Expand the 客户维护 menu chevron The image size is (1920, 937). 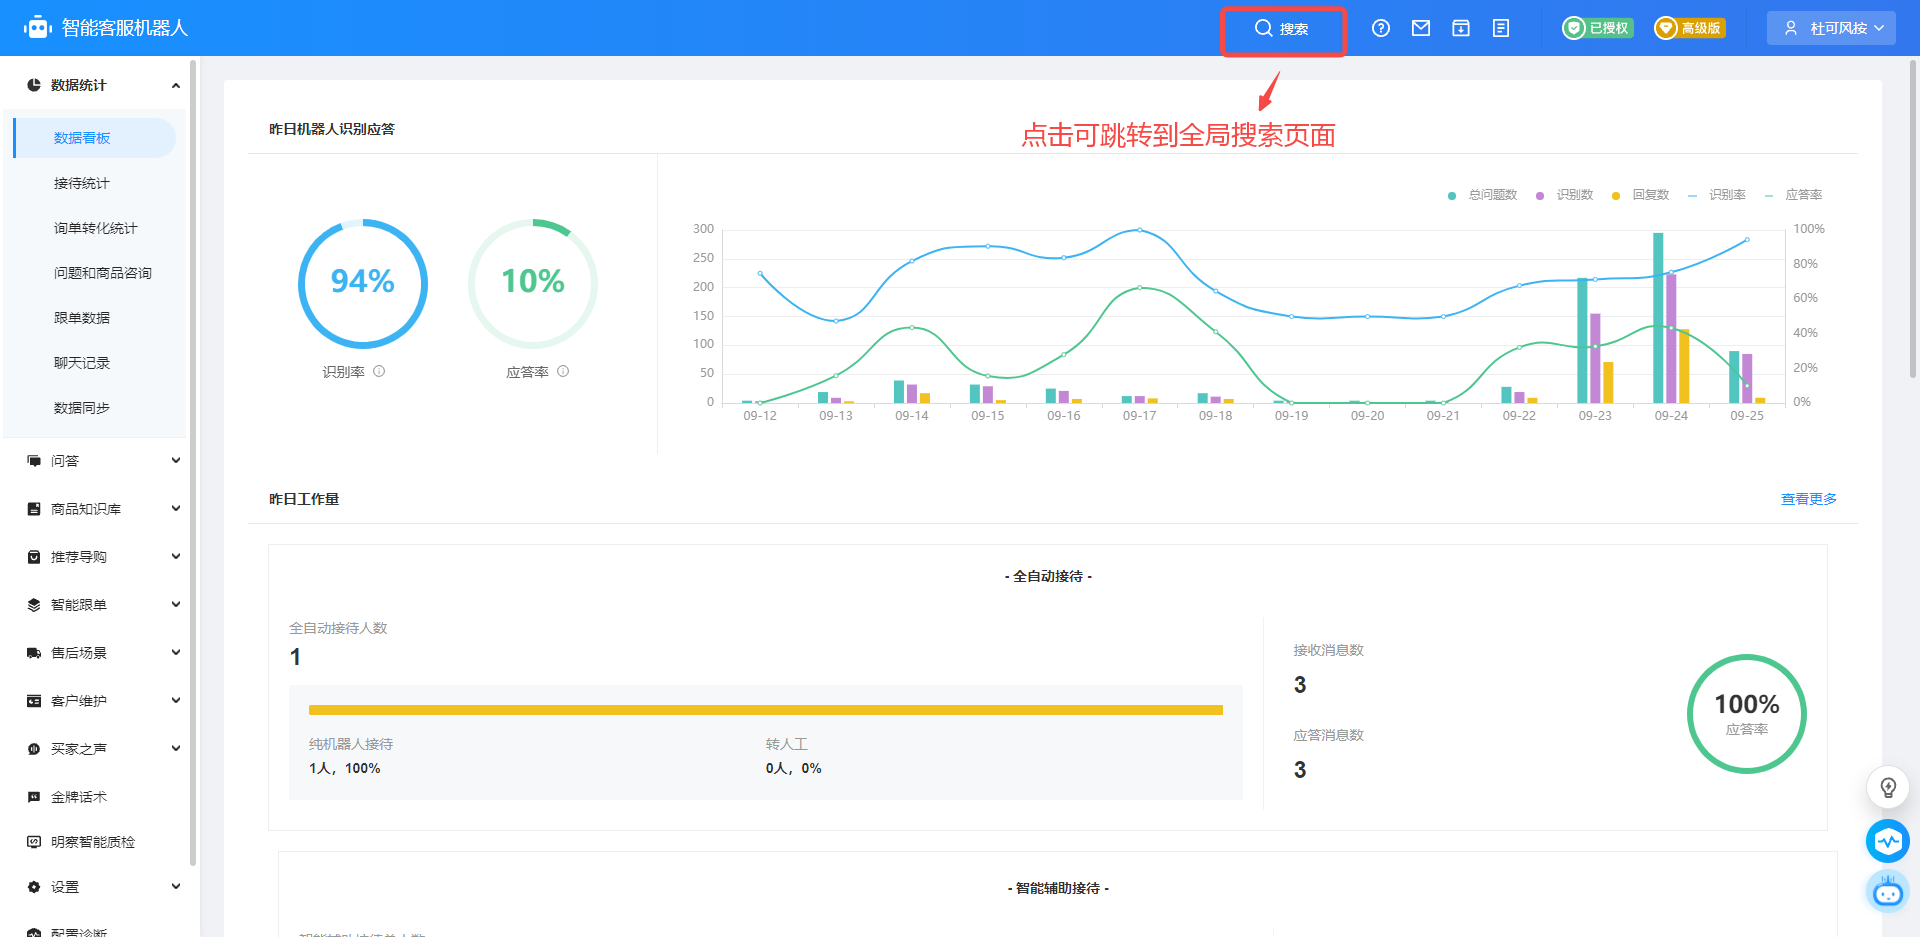pyautogui.click(x=176, y=701)
